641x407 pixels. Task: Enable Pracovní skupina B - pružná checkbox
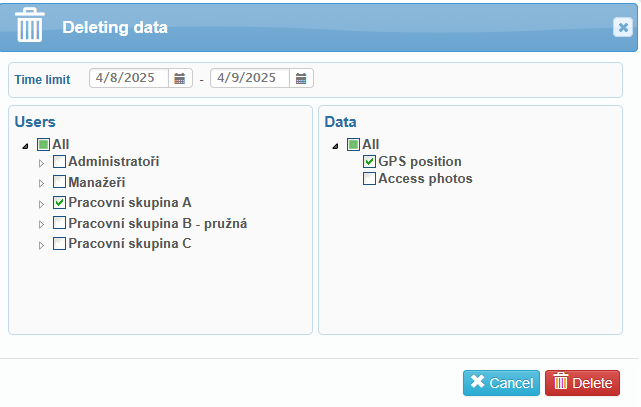(59, 223)
